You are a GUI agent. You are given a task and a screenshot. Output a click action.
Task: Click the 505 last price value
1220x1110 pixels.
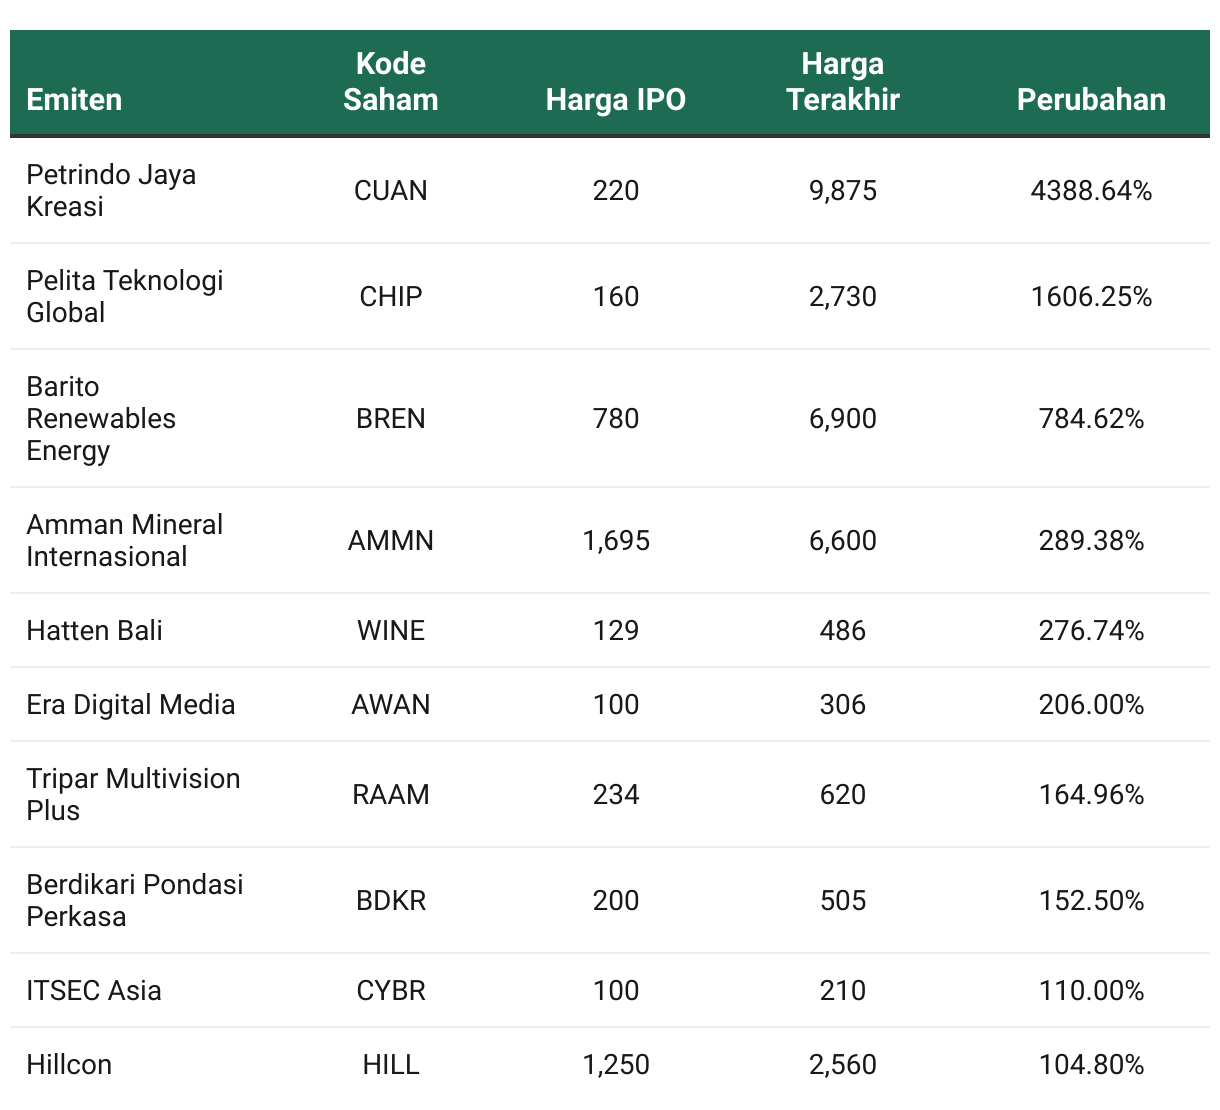(x=842, y=900)
